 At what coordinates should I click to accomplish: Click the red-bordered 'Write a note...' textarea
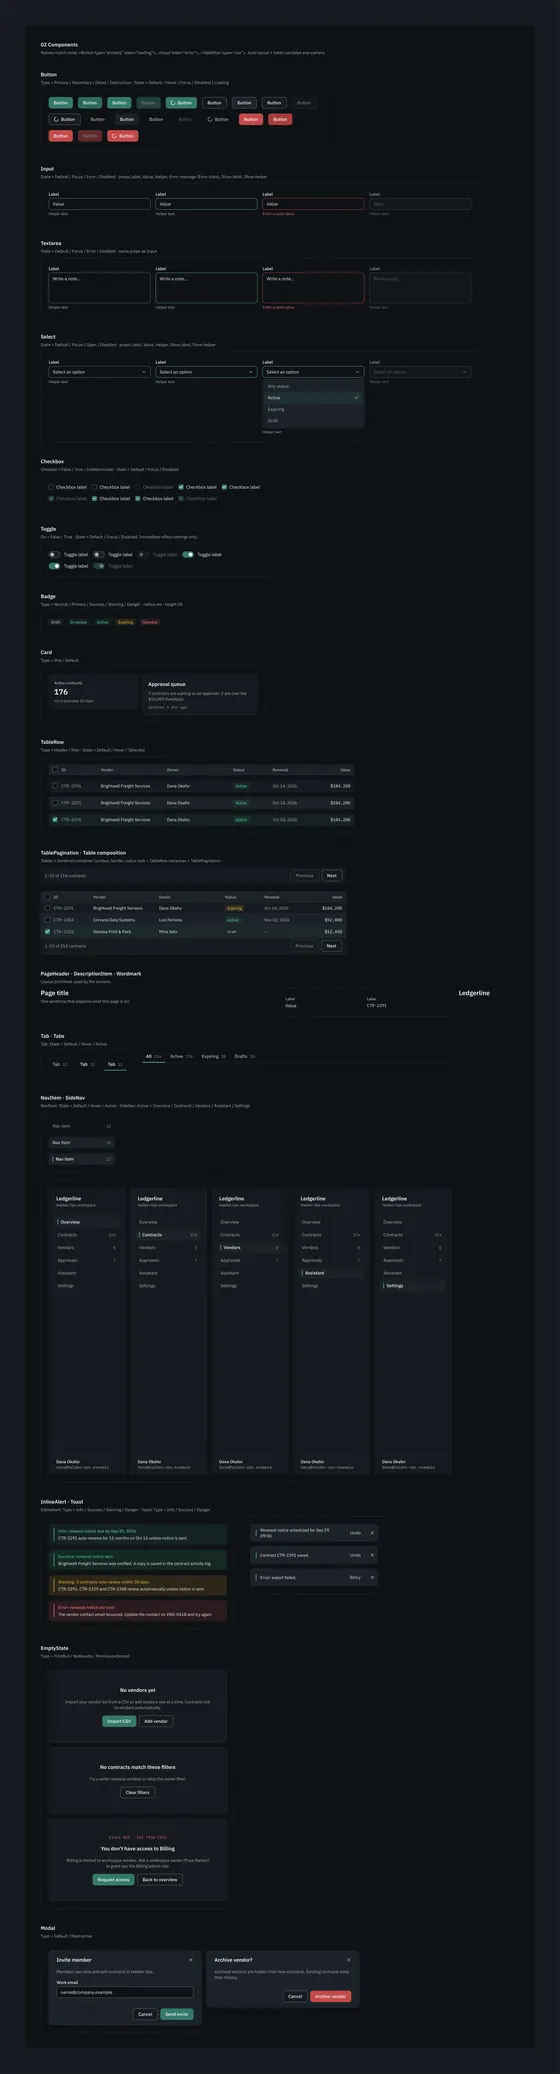313,288
